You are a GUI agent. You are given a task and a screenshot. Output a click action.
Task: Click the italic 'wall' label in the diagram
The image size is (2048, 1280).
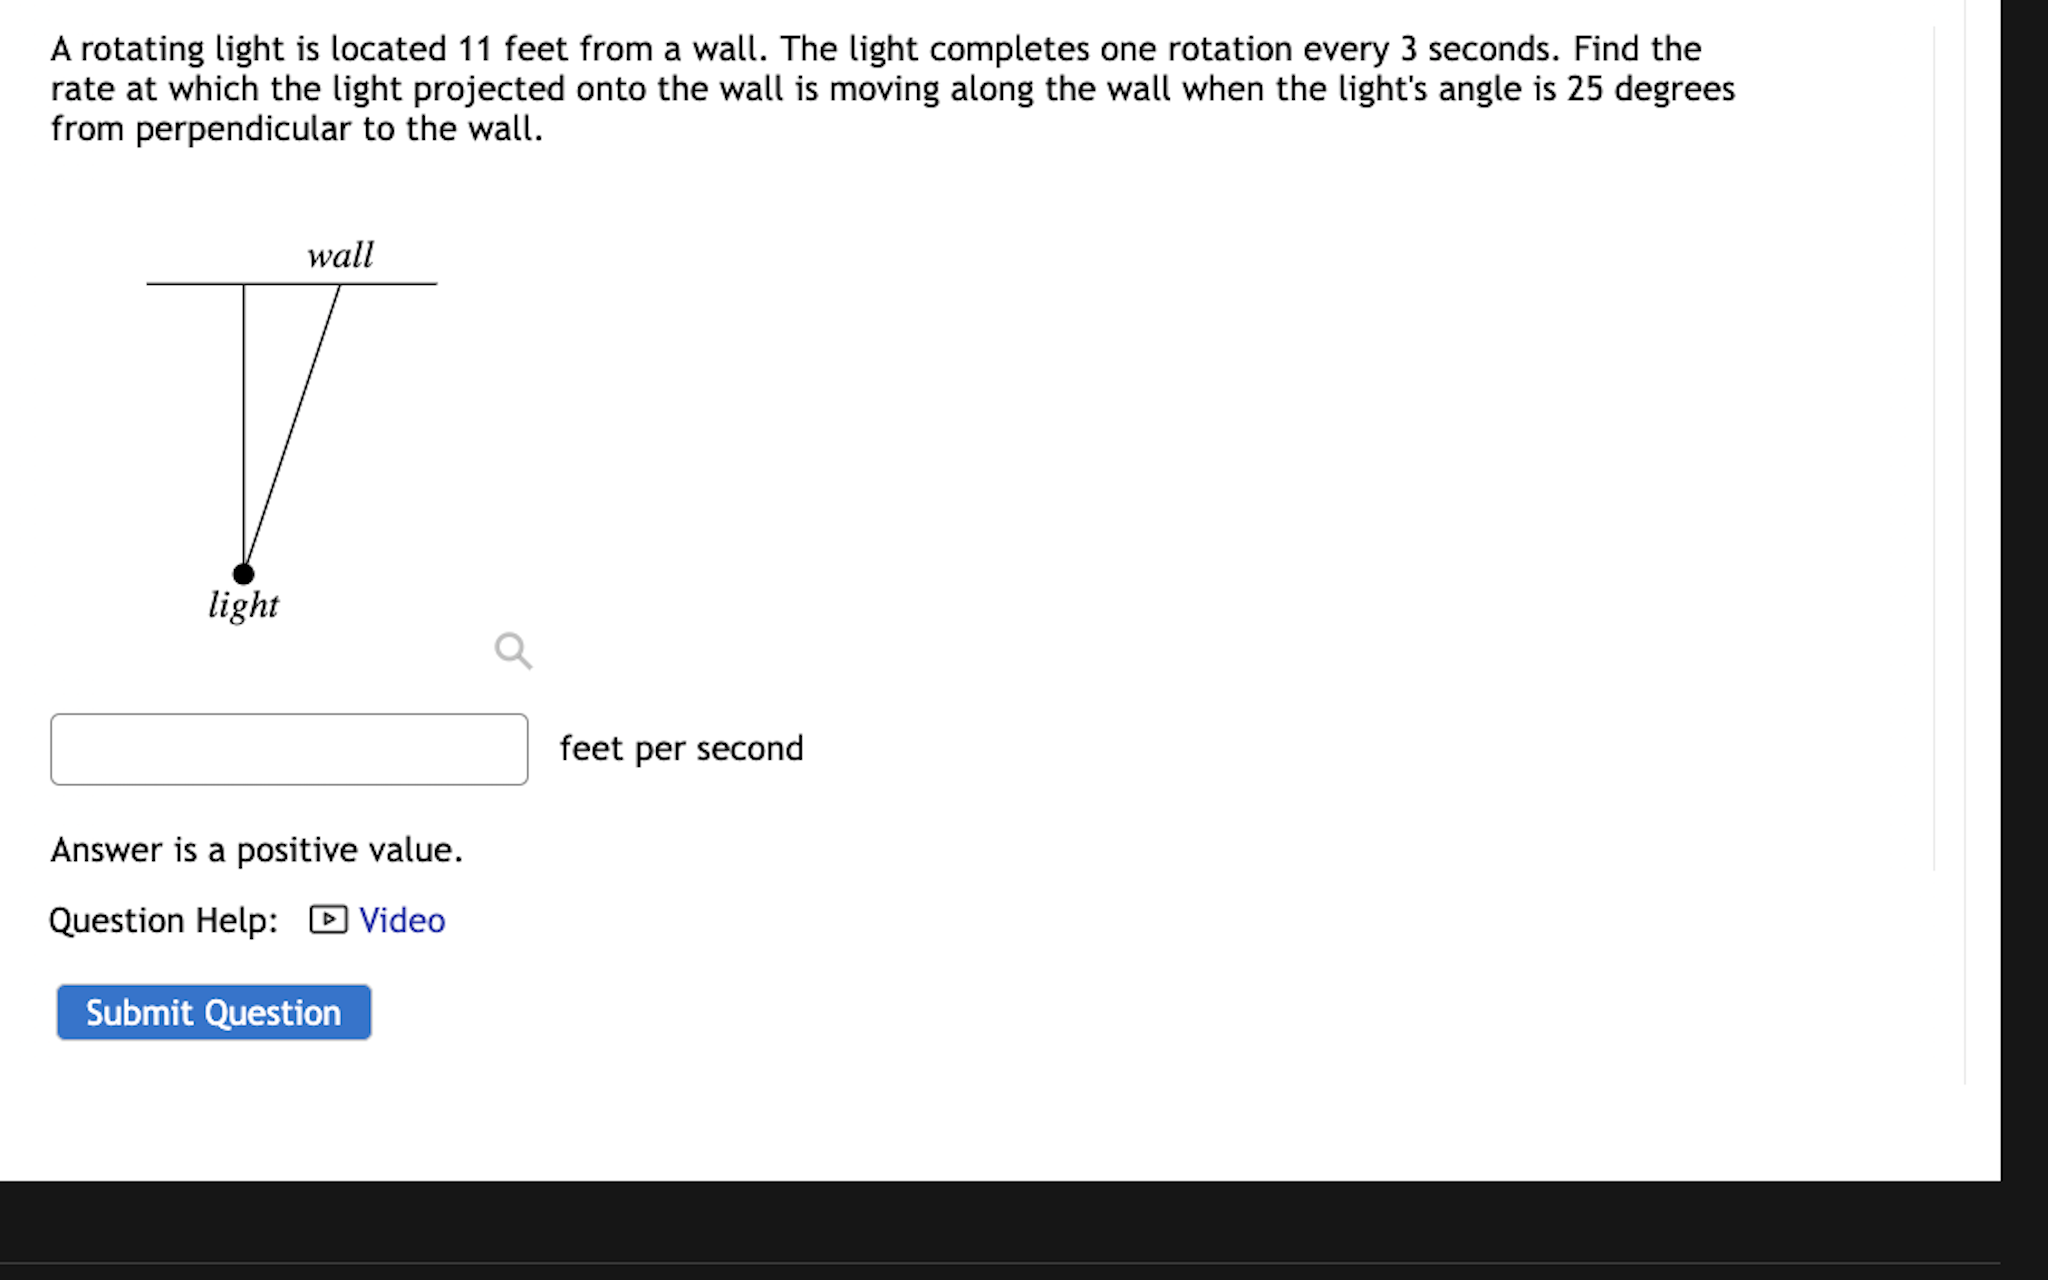coord(340,256)
